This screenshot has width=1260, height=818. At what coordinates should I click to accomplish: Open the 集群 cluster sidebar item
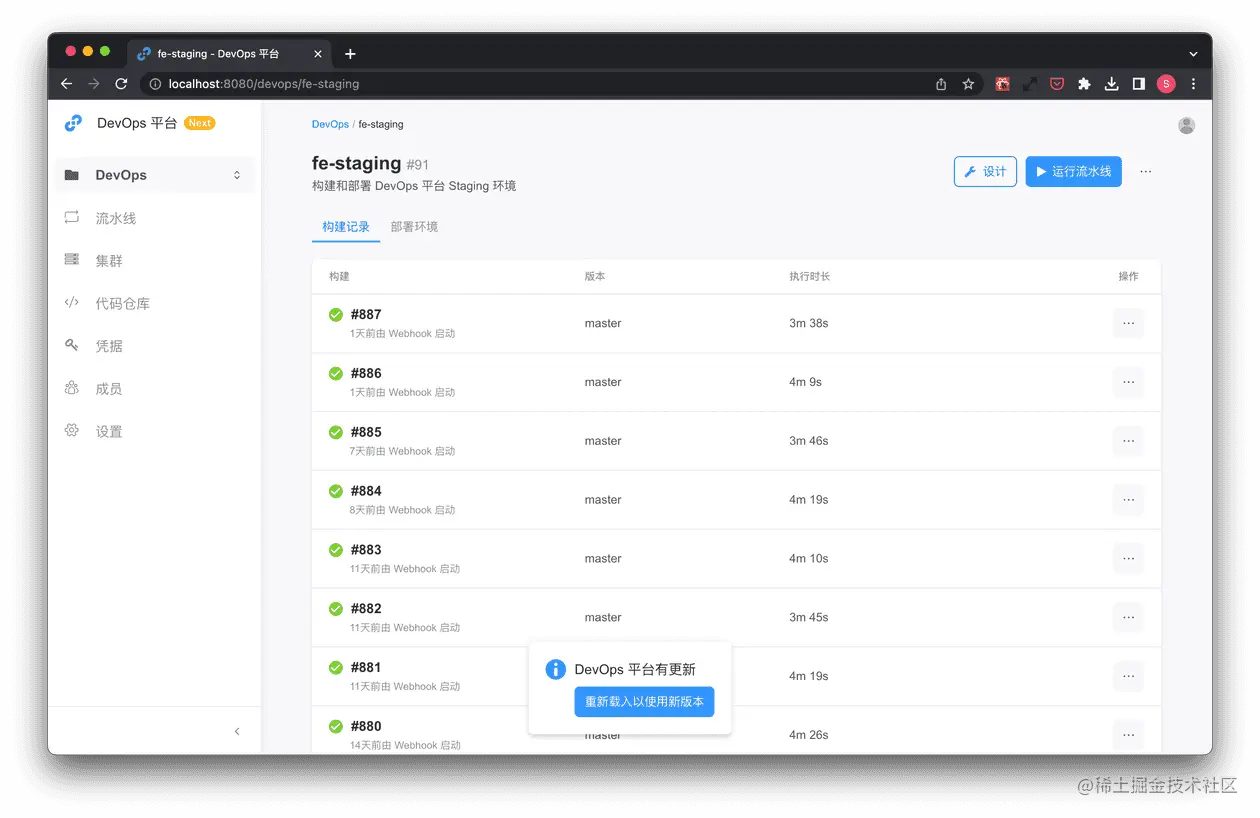click(155, 261)
